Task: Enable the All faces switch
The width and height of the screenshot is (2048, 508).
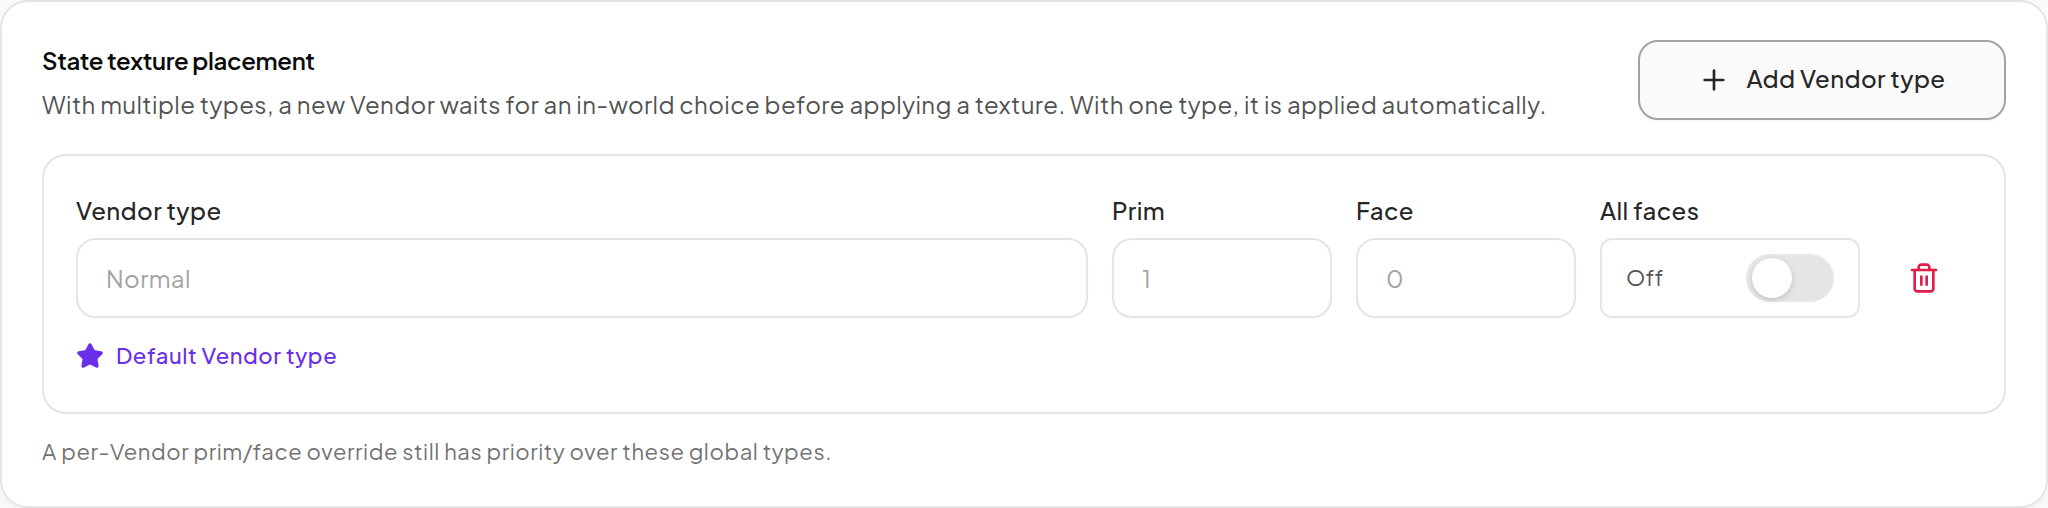Action: coord(1789,278)
